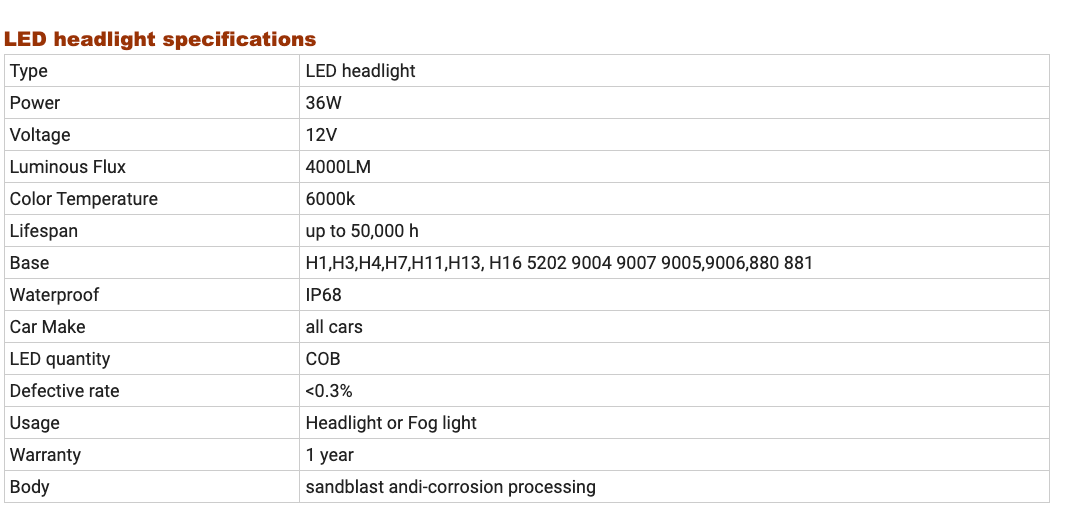Click the all cars value
This screenshot has width=1084, height=521.
tap(334, 327)
